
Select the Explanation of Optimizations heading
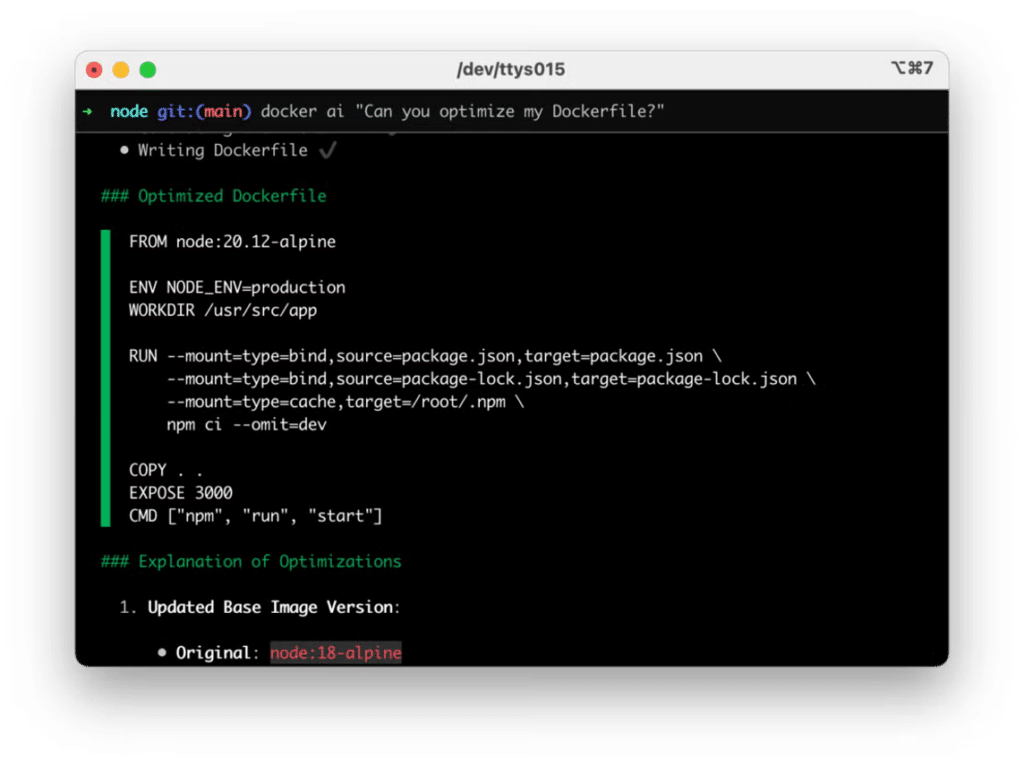click(251, 561)
